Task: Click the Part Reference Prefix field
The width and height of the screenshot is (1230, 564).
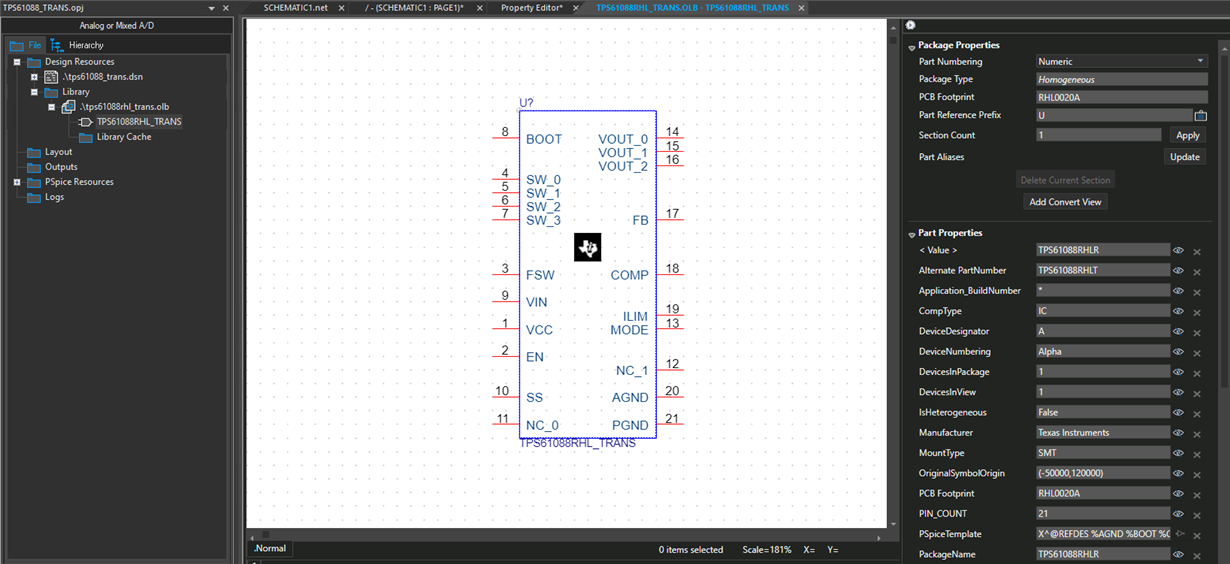Action: point(1112,115)
